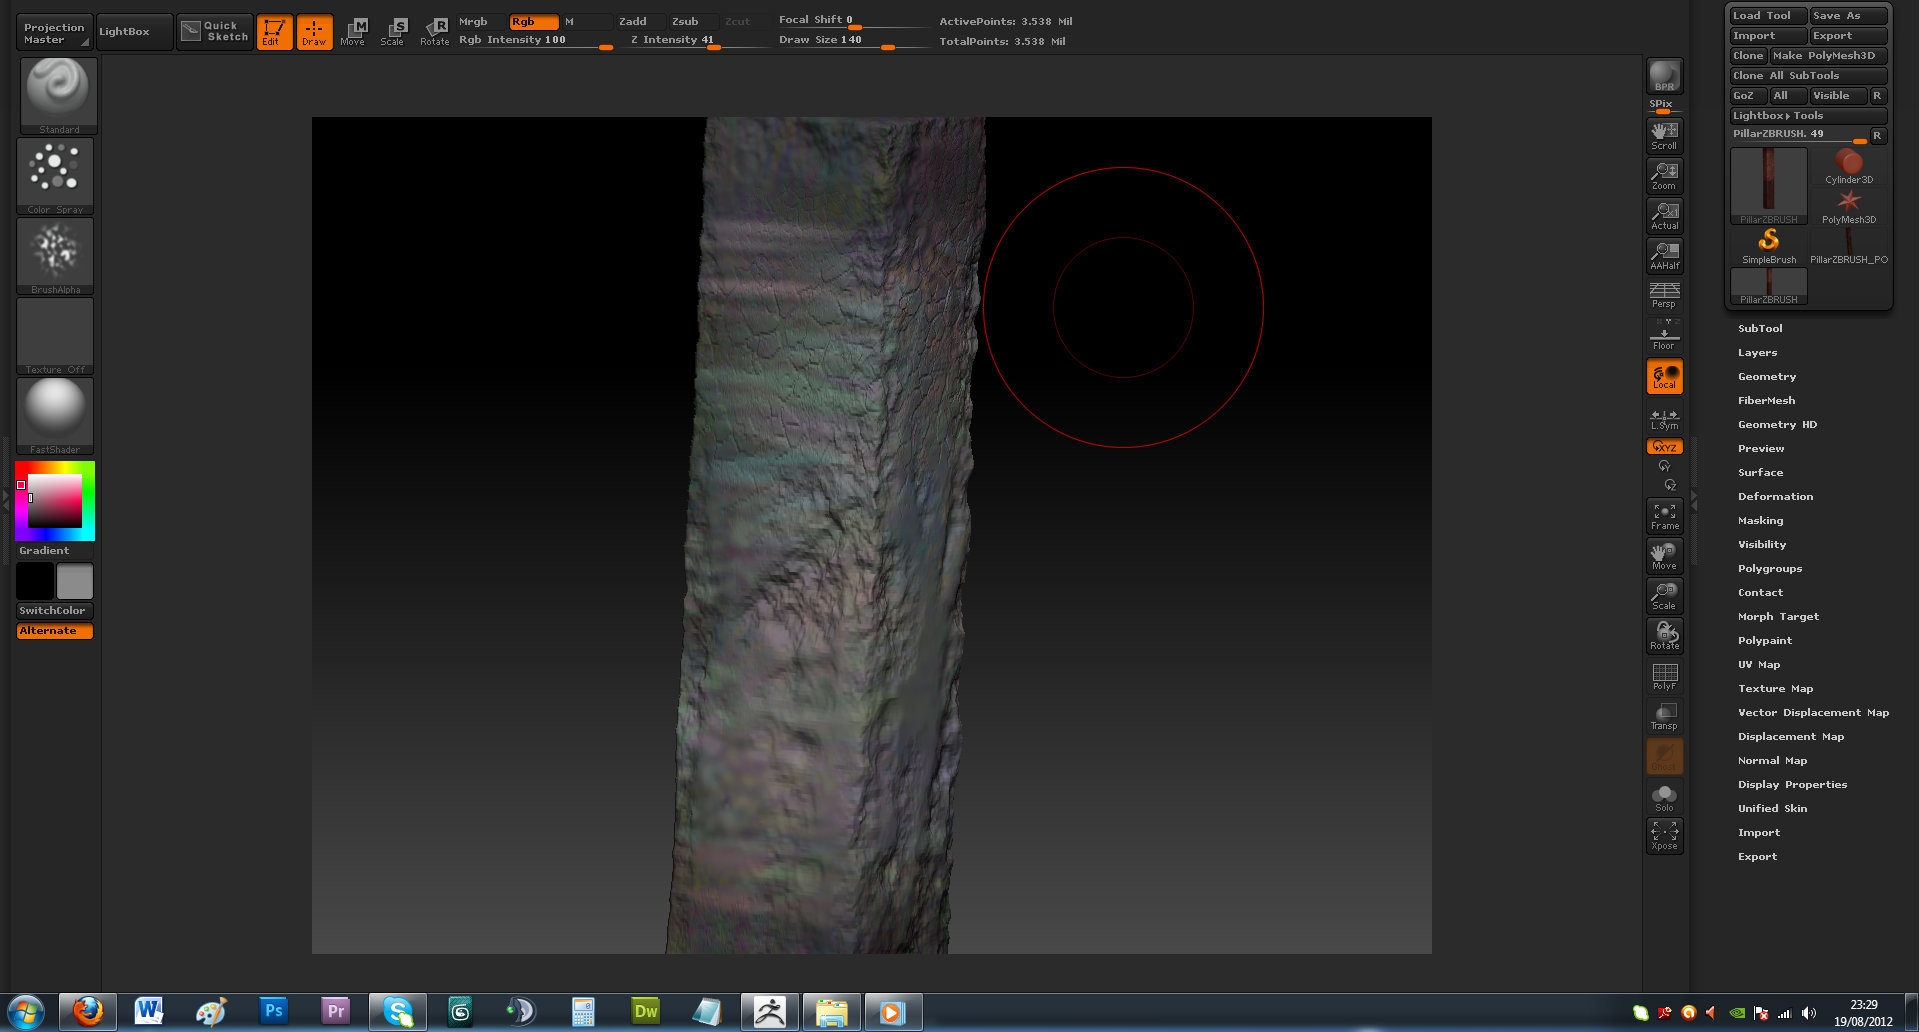The width and height of the screenshot is (1919, 1032).
Task: Open the LightBox browser
Action: 133,30
